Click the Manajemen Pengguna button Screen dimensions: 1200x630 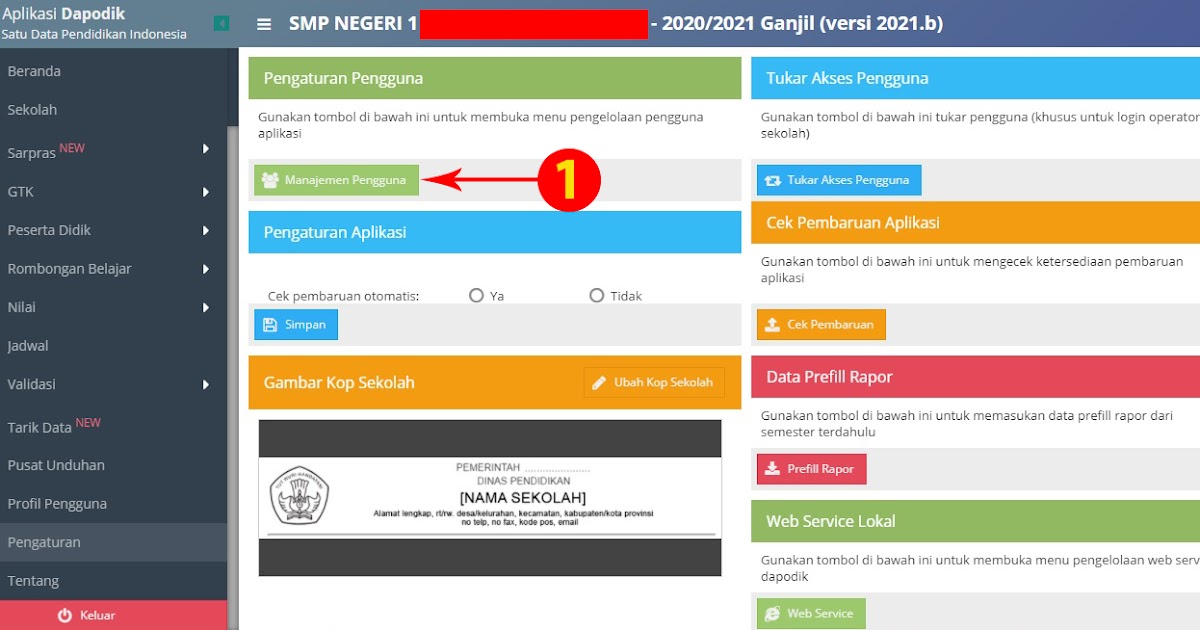click(336, 180)
